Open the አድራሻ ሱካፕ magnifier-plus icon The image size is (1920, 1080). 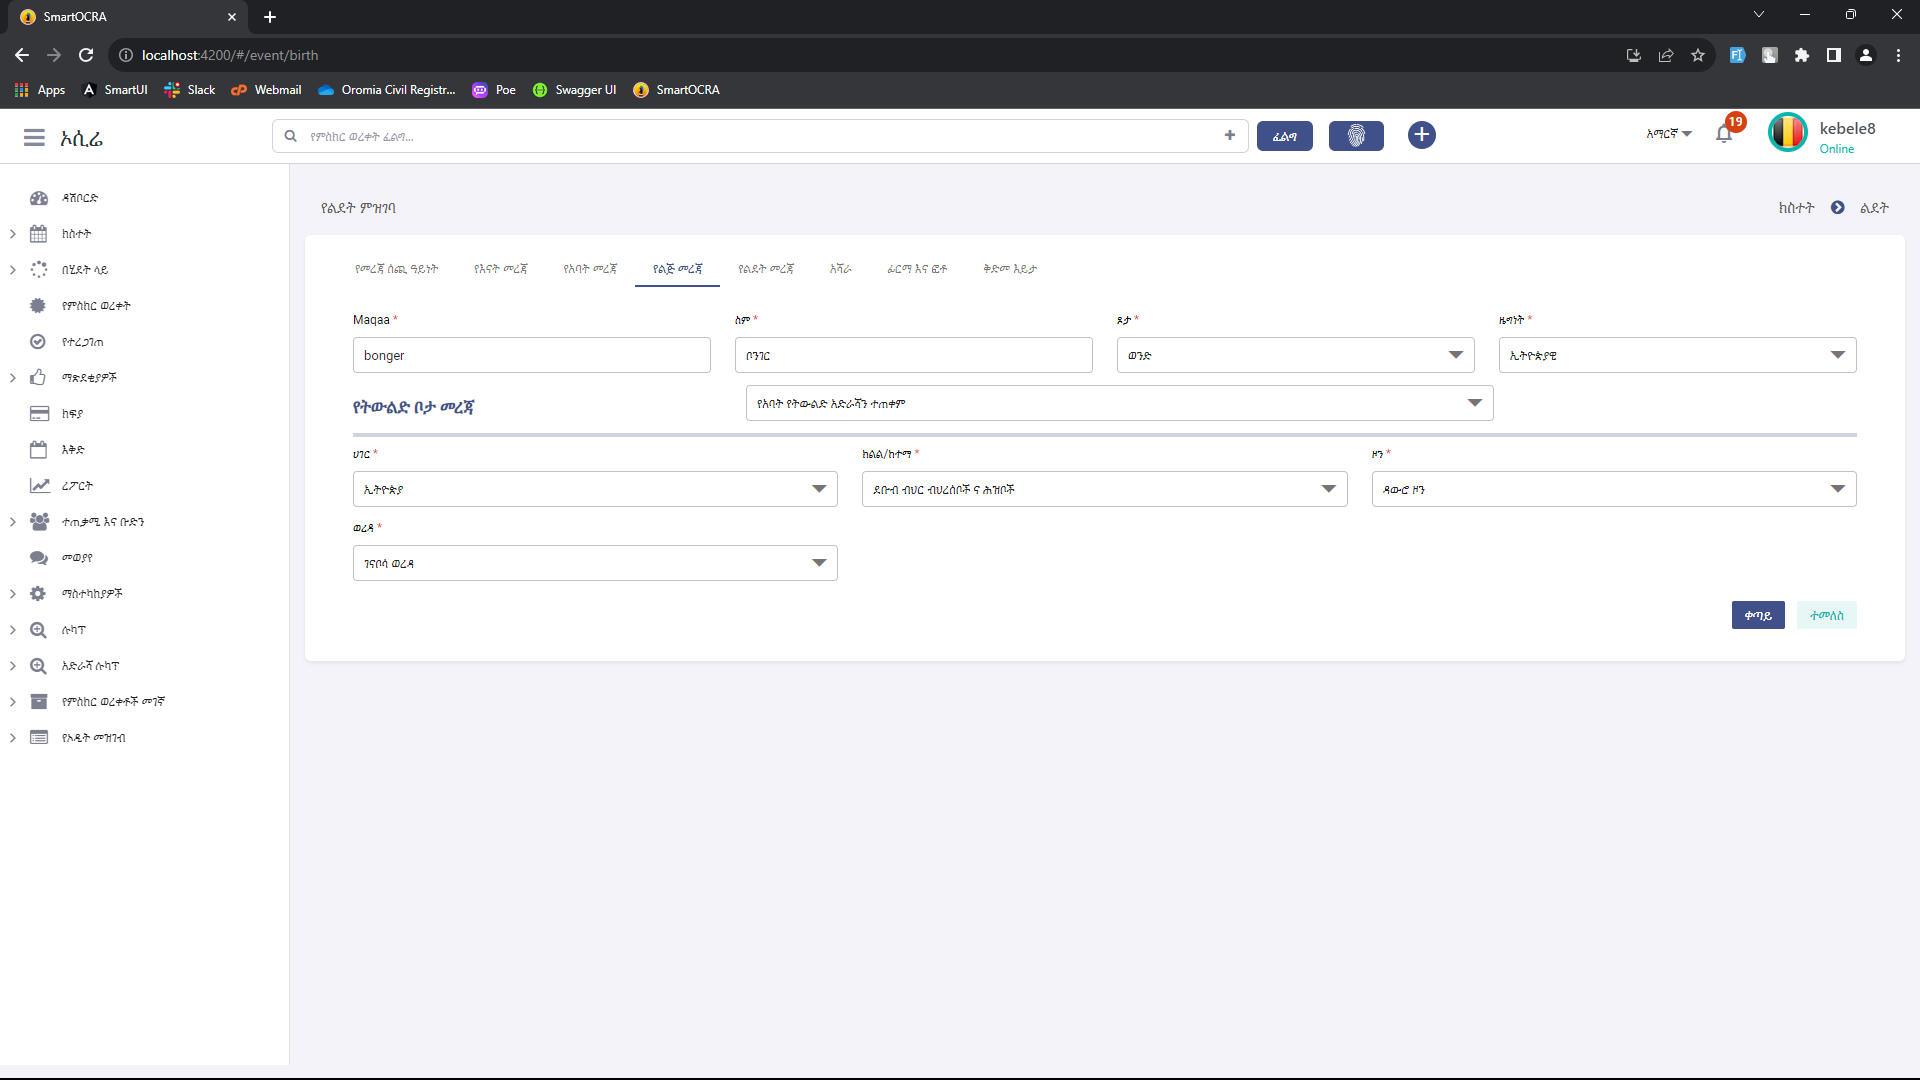[39, 666]
